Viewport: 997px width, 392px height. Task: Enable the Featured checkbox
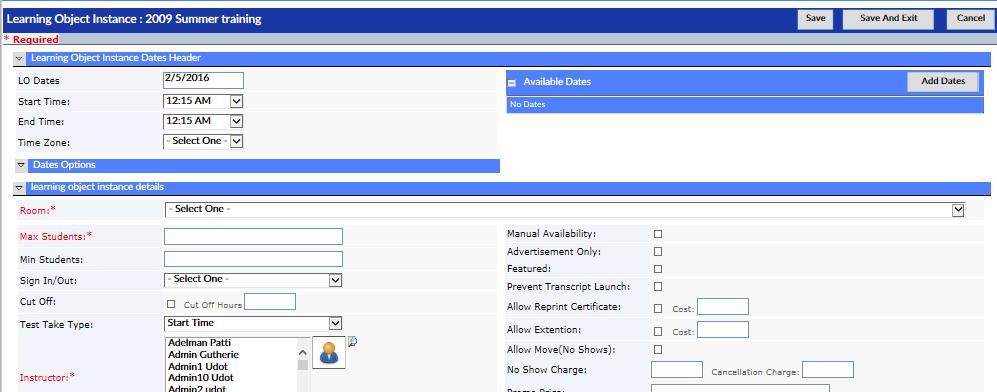pos(658,269)
